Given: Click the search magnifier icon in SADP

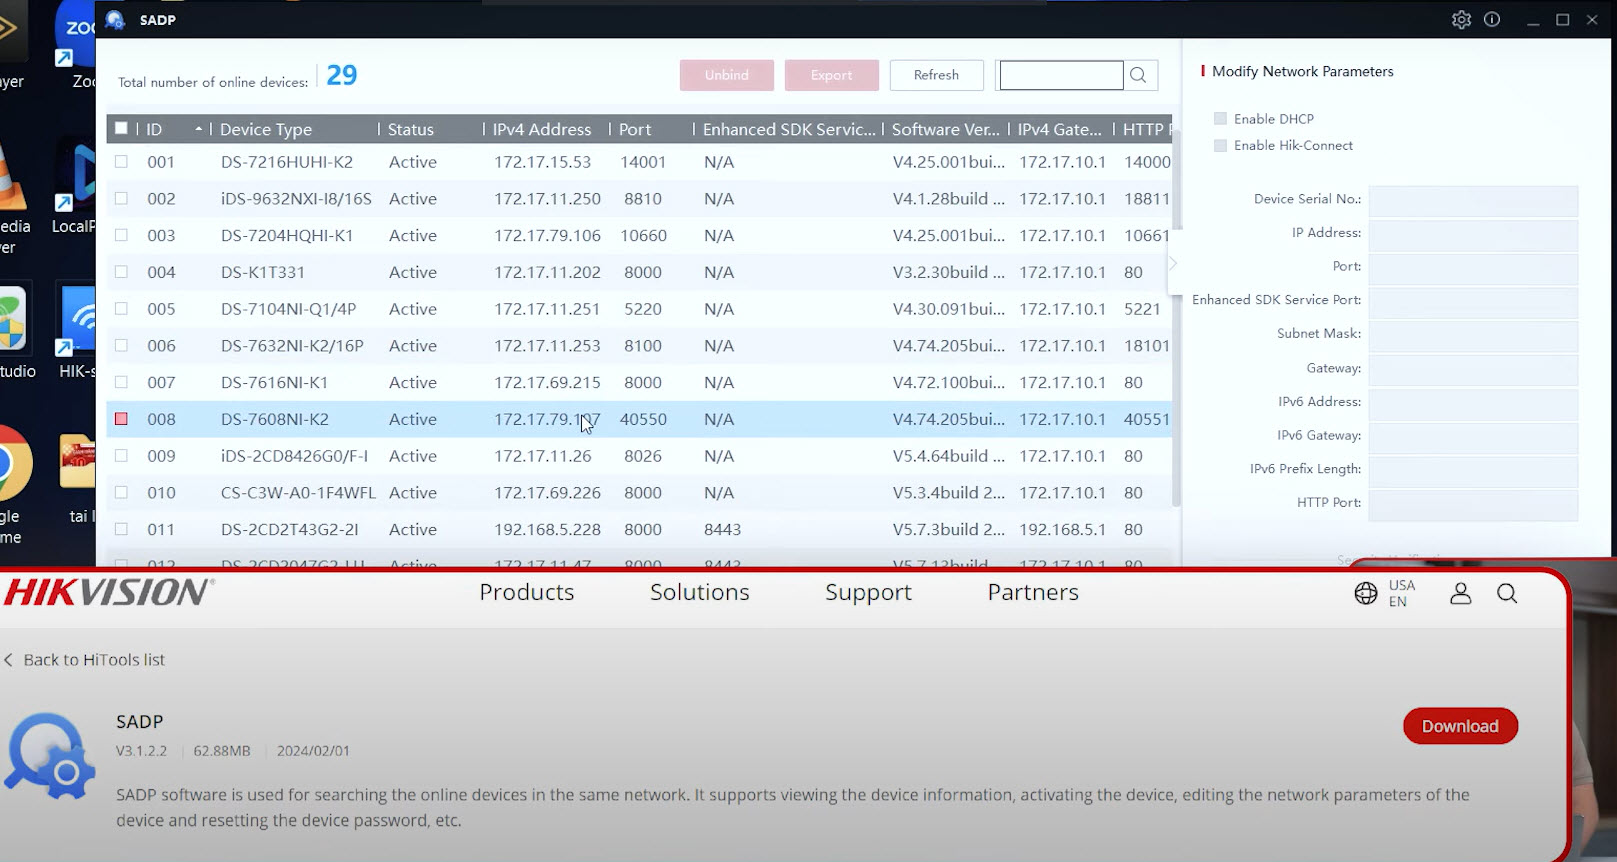Looking at the screenshot, I should [1138, 75].
